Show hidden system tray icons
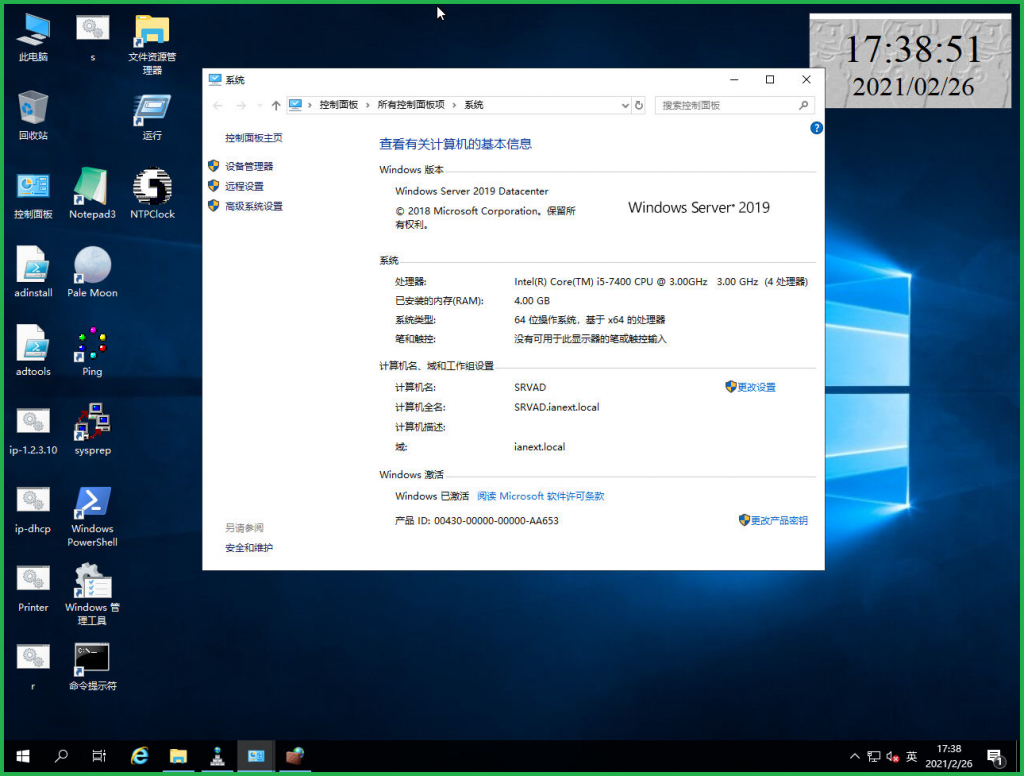The image size is (1024, 776). pyautogui.click(x=854, y=756)
